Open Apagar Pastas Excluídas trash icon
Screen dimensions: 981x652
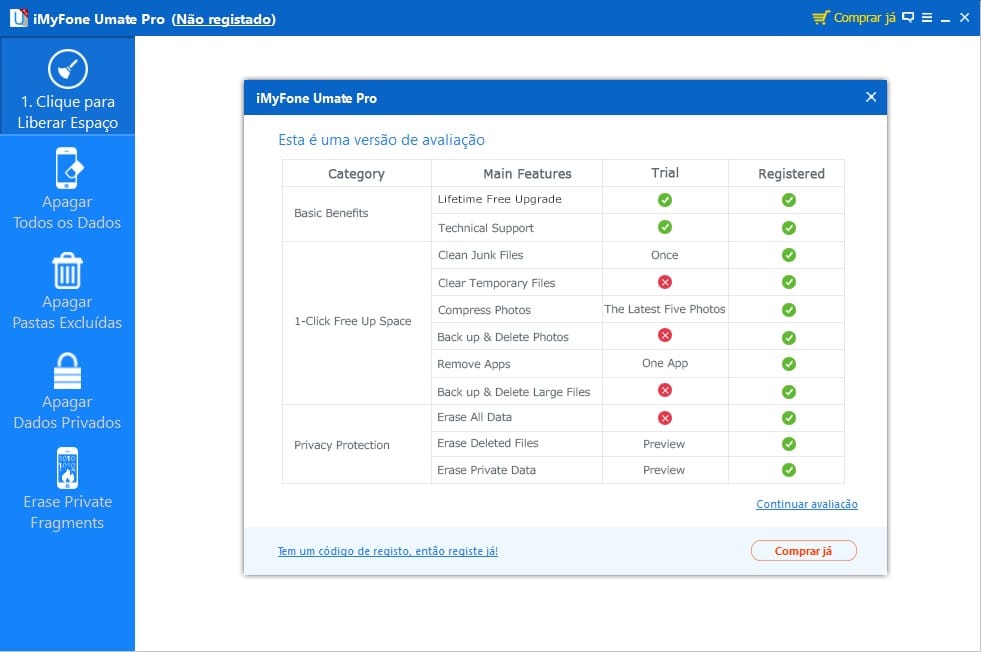click(x=67, y=270)
